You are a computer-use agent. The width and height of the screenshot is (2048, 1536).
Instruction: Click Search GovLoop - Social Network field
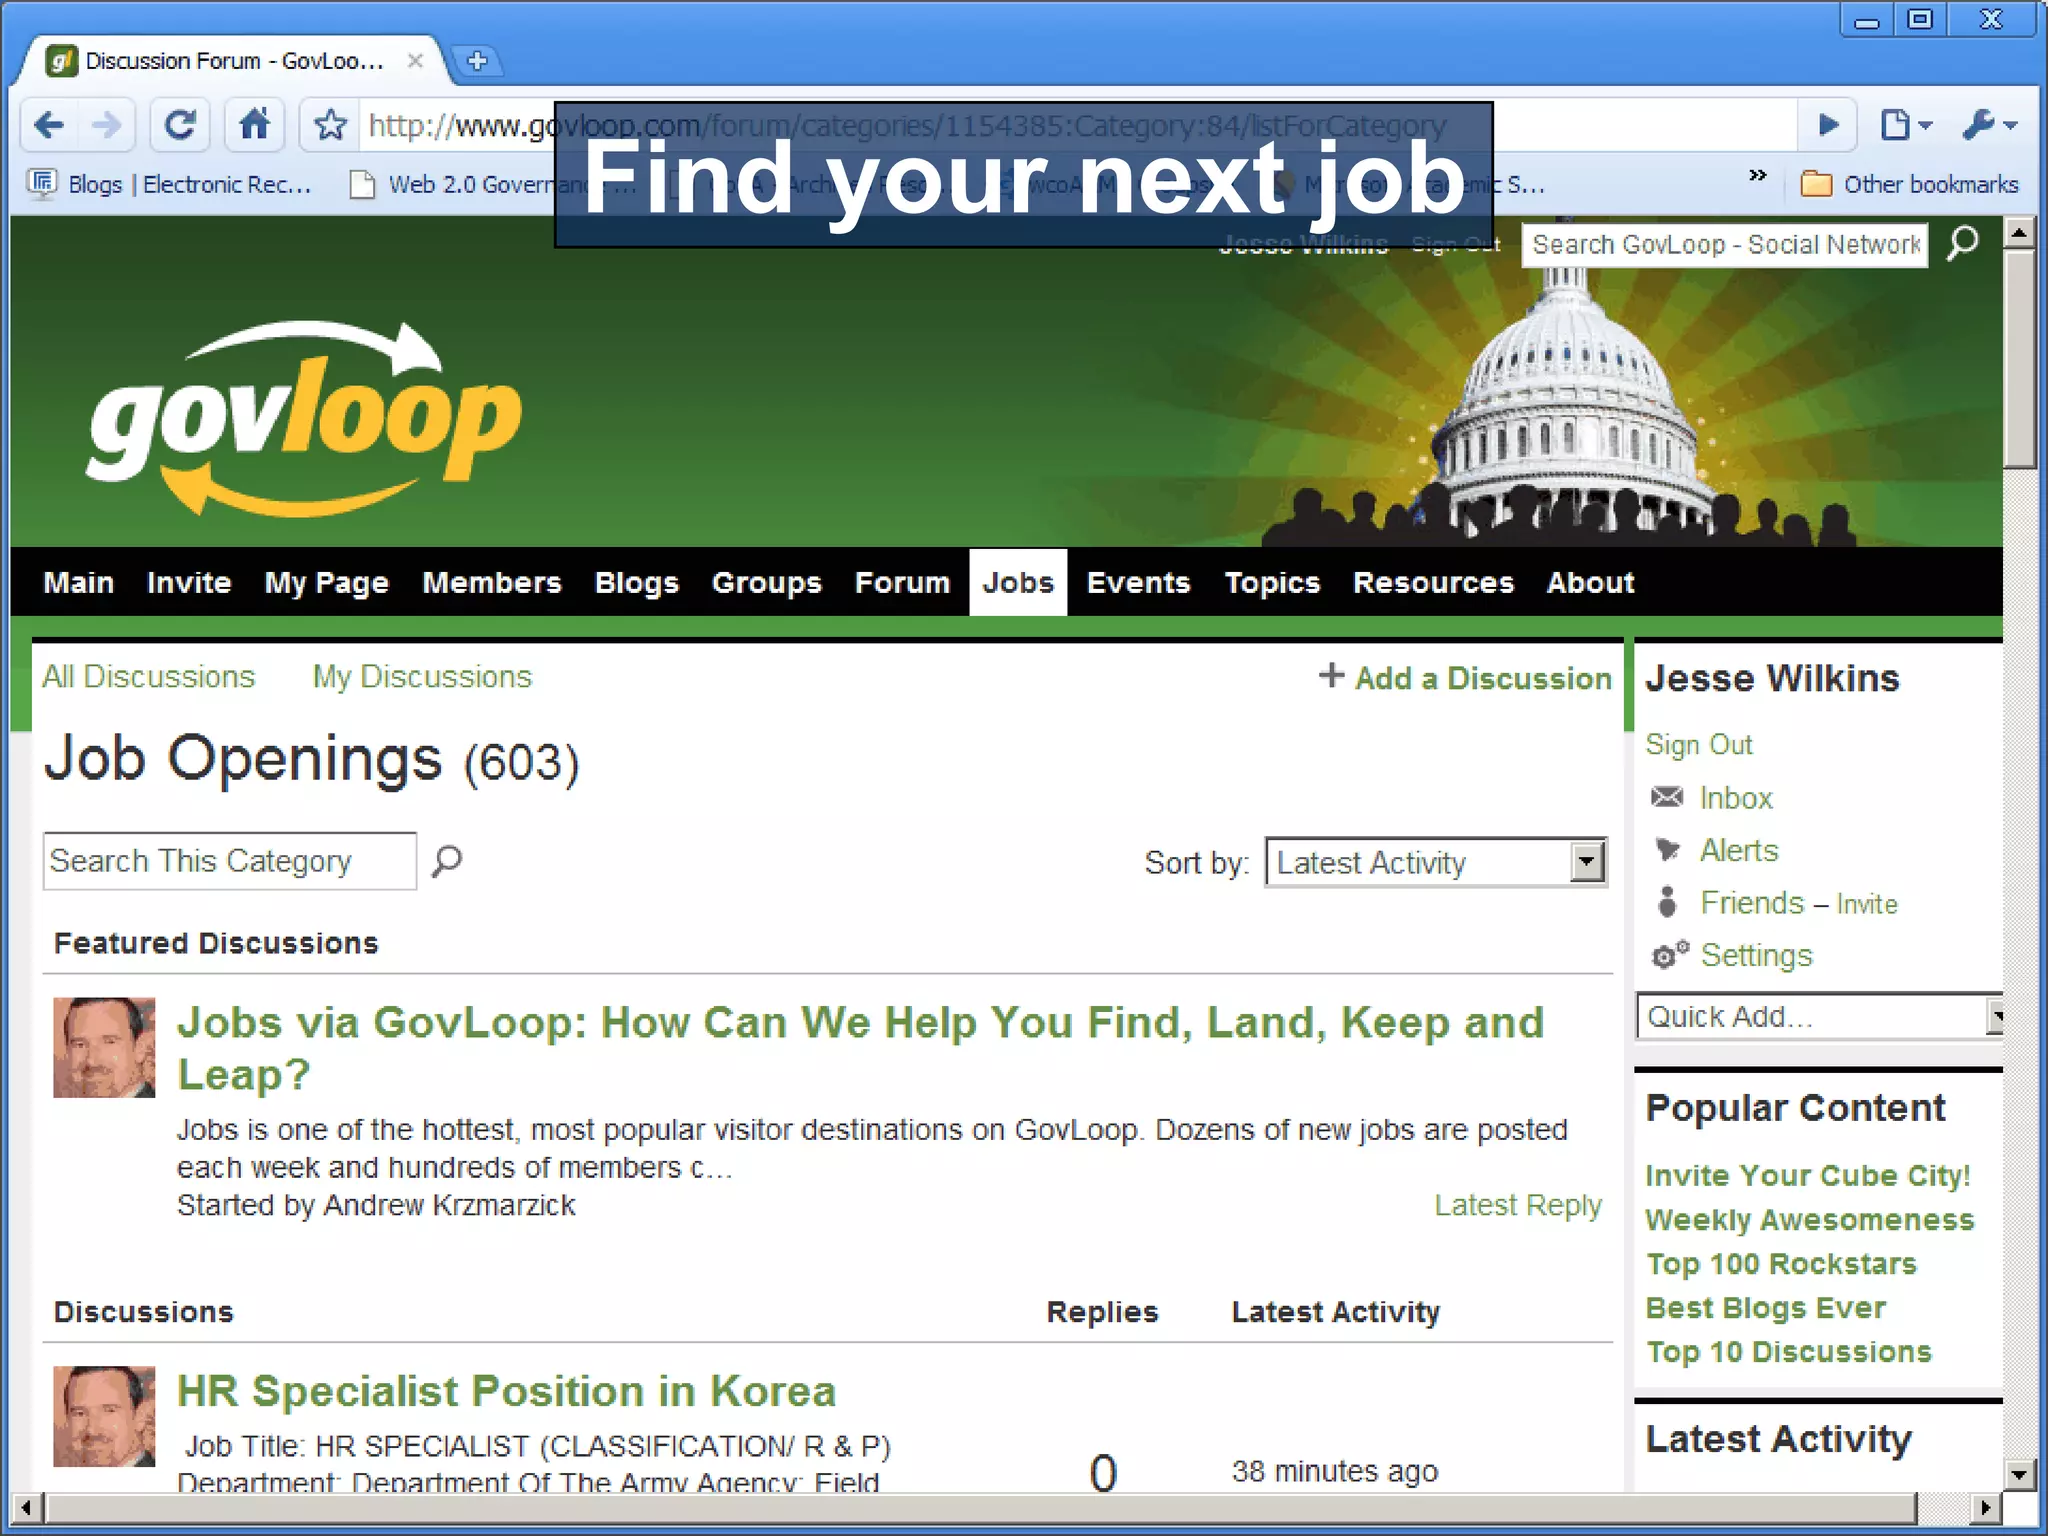(1724, 245)
